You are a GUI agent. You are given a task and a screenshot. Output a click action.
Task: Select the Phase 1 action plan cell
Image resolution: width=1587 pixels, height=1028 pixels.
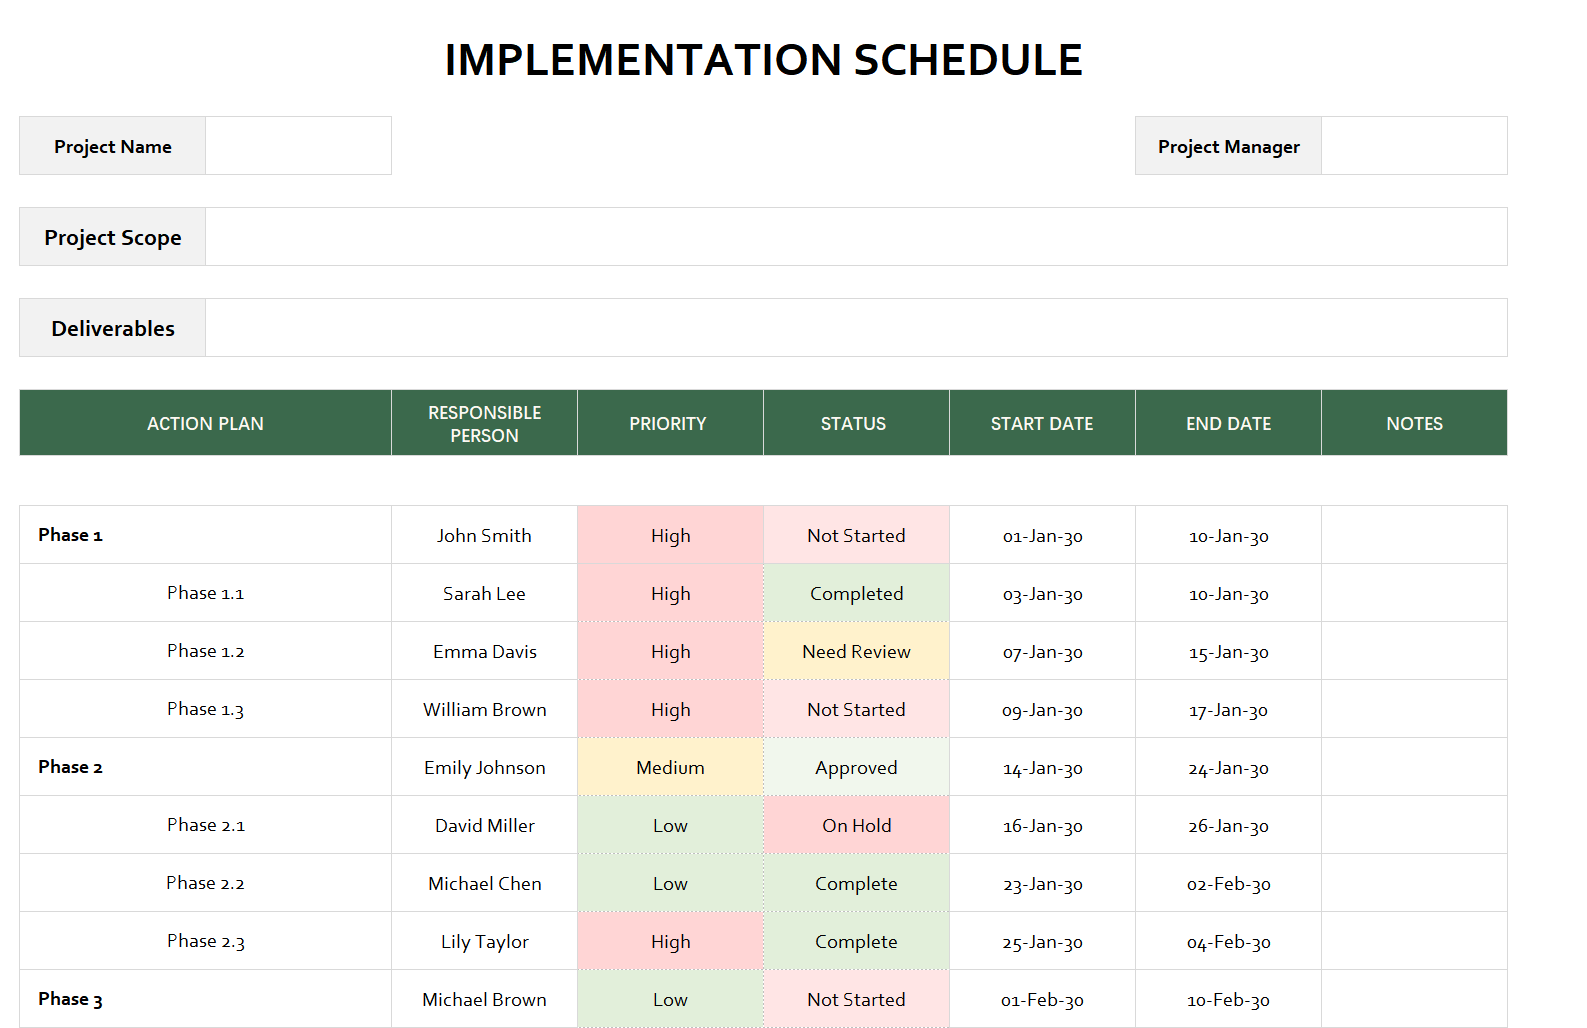pos(205,535)
